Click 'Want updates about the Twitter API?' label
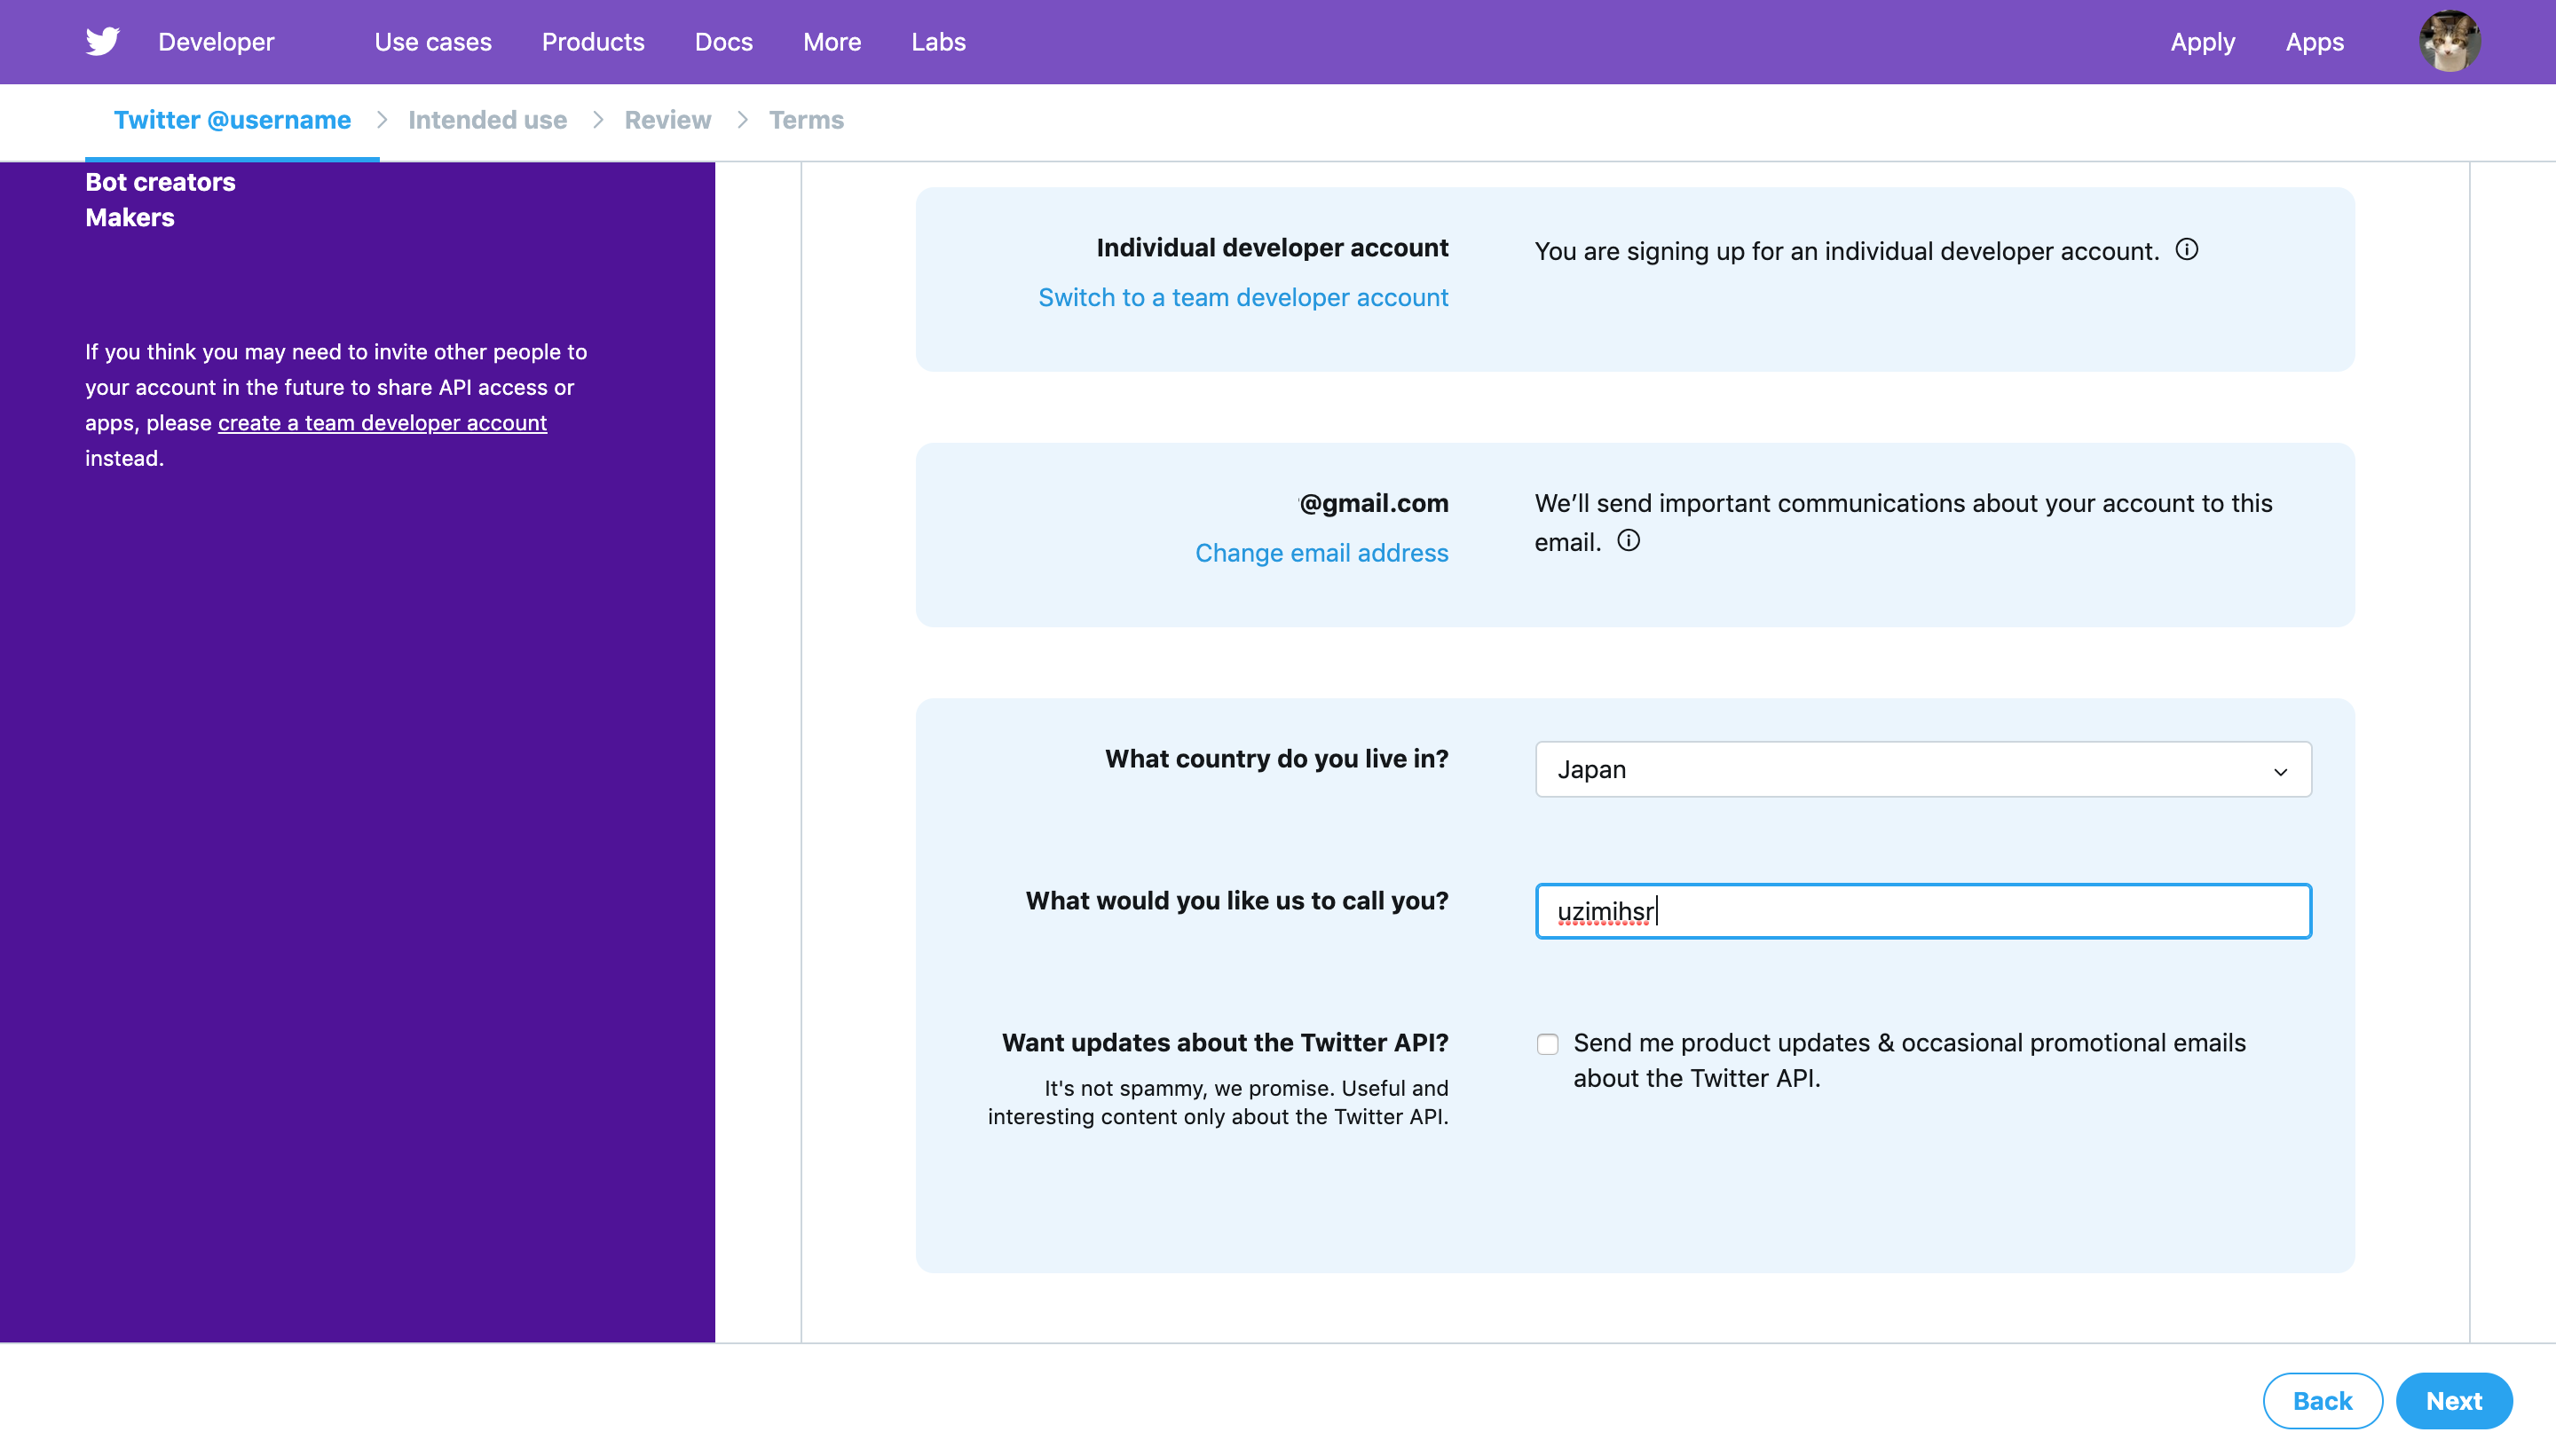This screenshot has height=1456, width=2556. click(x=1225, y=1042)
